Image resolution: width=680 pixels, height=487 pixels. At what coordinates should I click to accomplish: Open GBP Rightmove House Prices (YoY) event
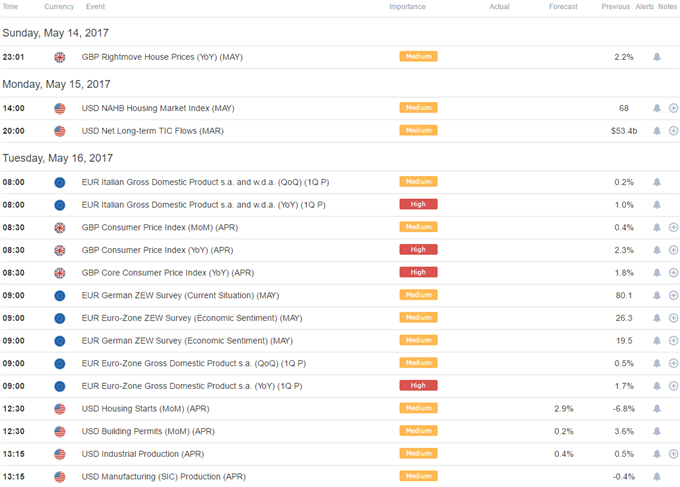point(162,57)
